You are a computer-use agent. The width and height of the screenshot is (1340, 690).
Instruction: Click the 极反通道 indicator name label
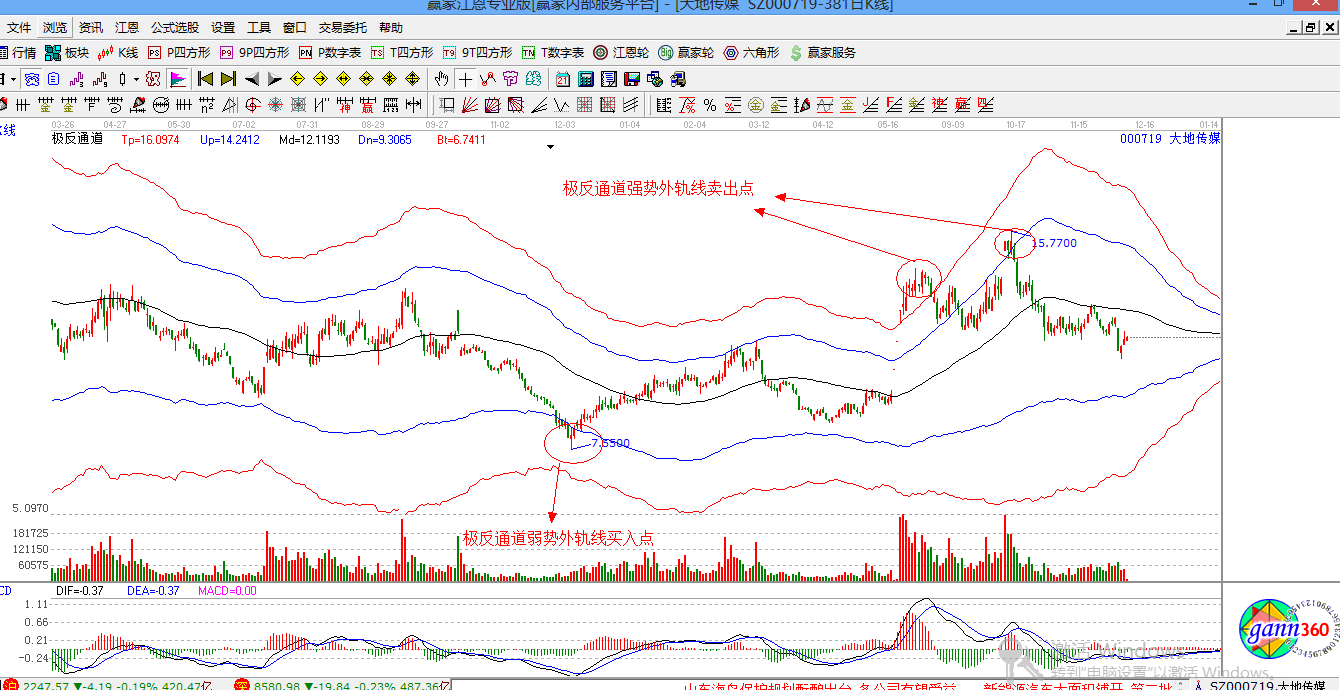pos(77,139)
